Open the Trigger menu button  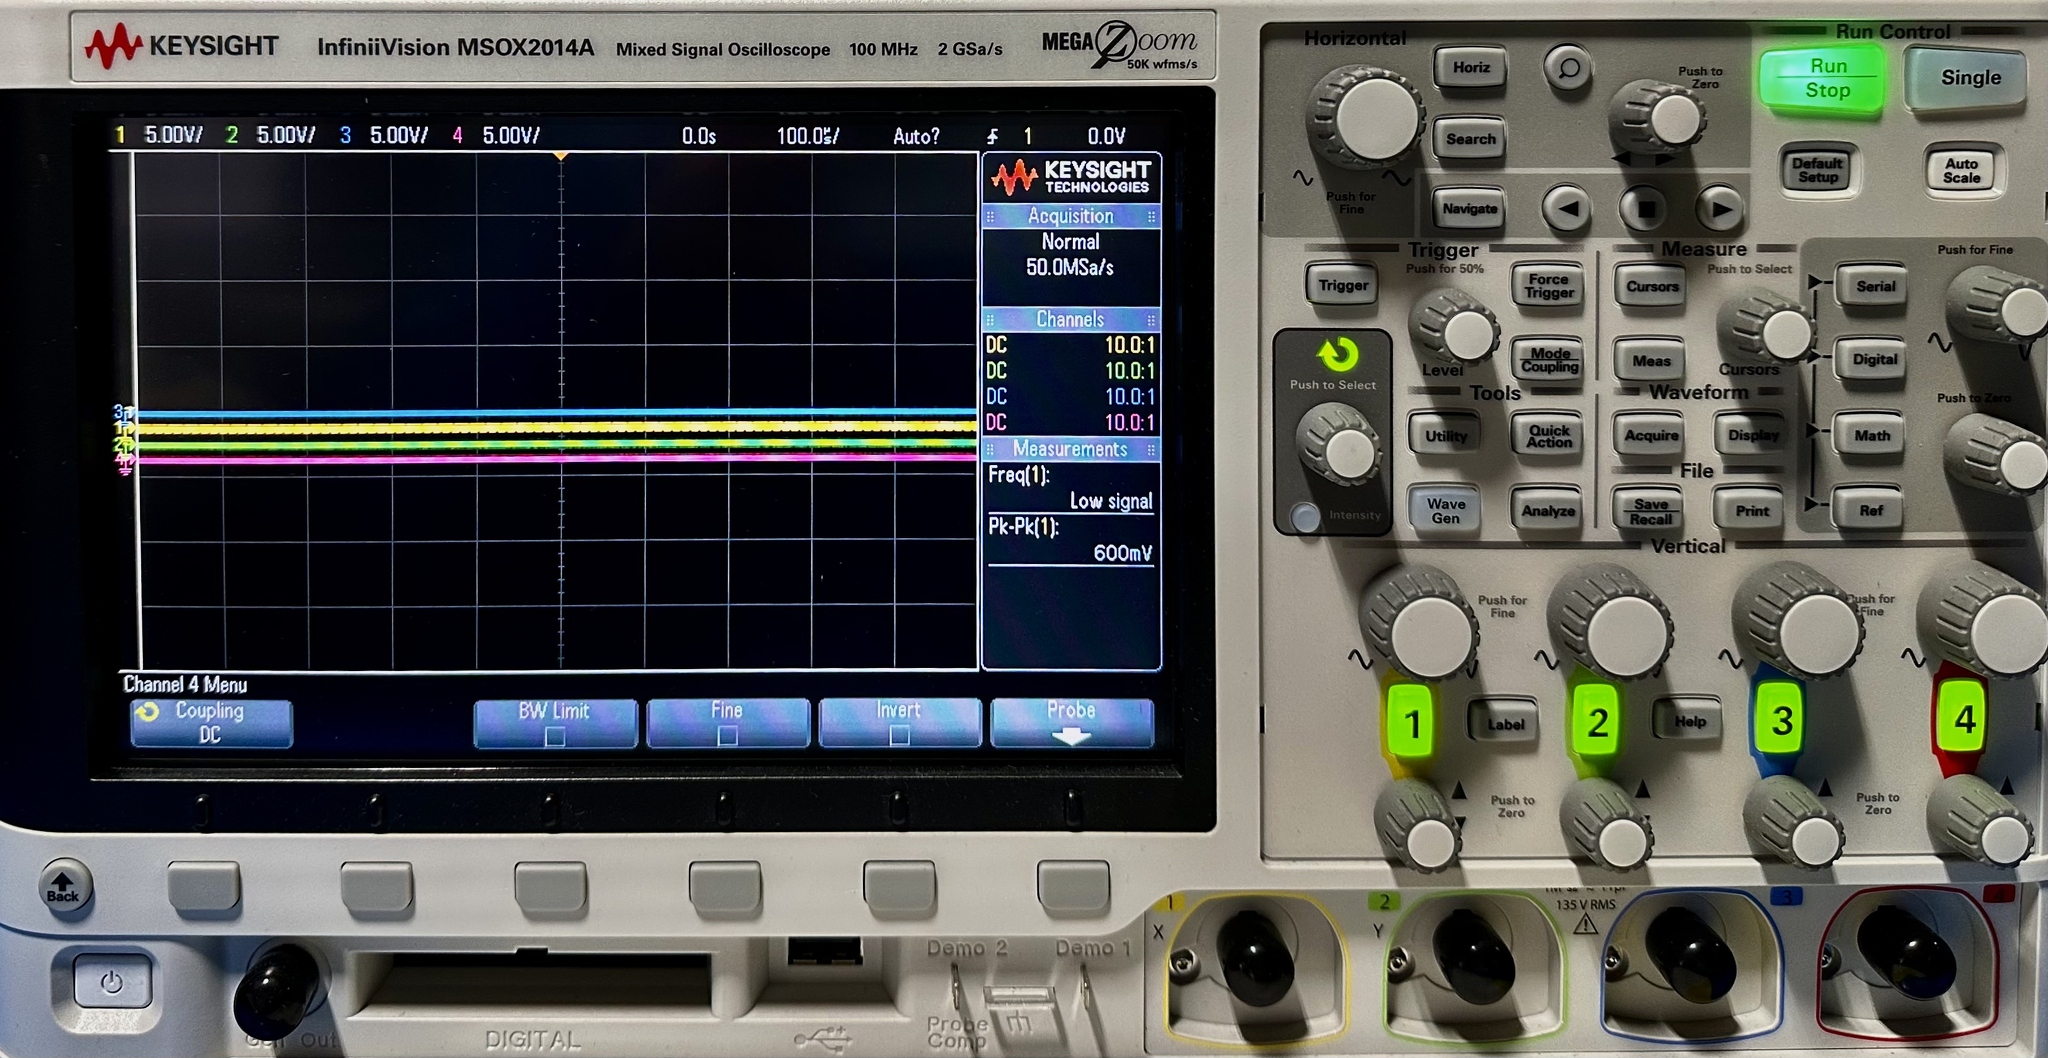point(1342,285)
